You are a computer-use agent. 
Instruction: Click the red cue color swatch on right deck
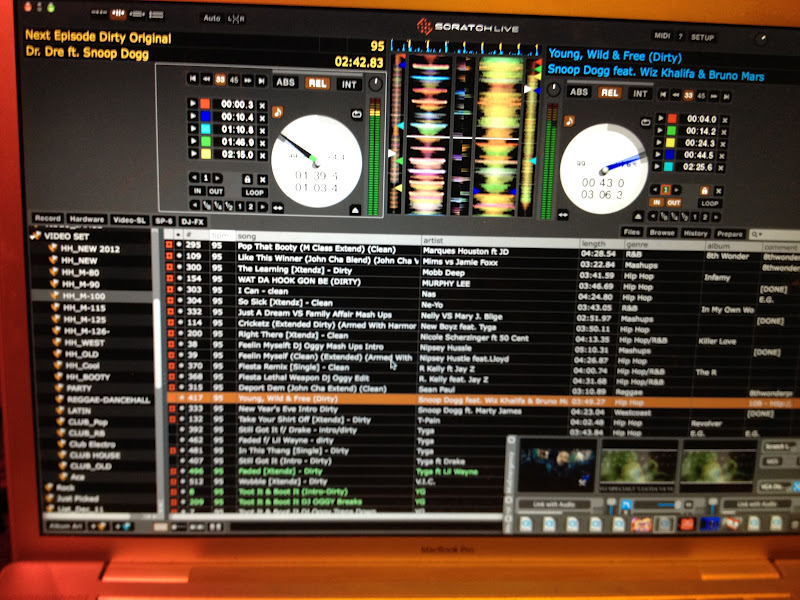click(x=672, y=118)
